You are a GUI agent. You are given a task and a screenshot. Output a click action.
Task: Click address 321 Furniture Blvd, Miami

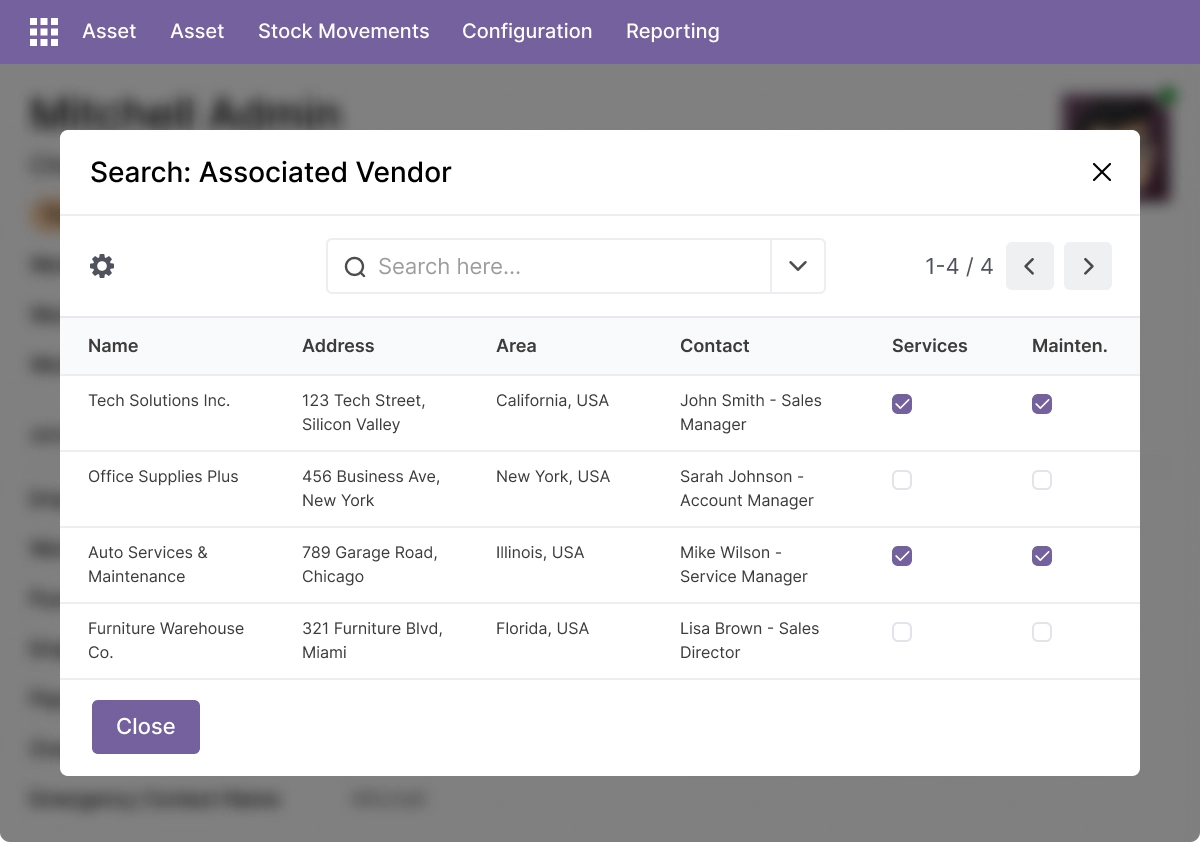point(372,640)
